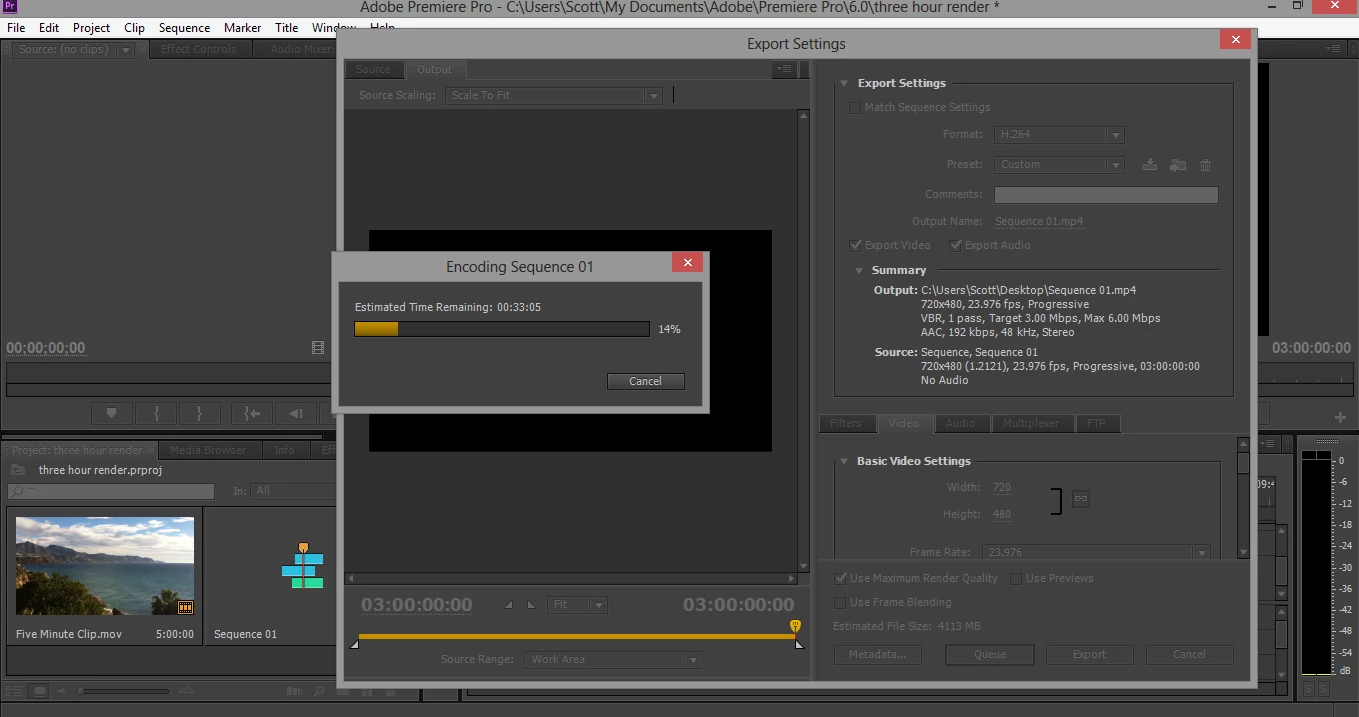The image size is (1359, 717).
Task: Click the Set In Point triangle icon
Action: pyautogui.click(x=508, y=605)
